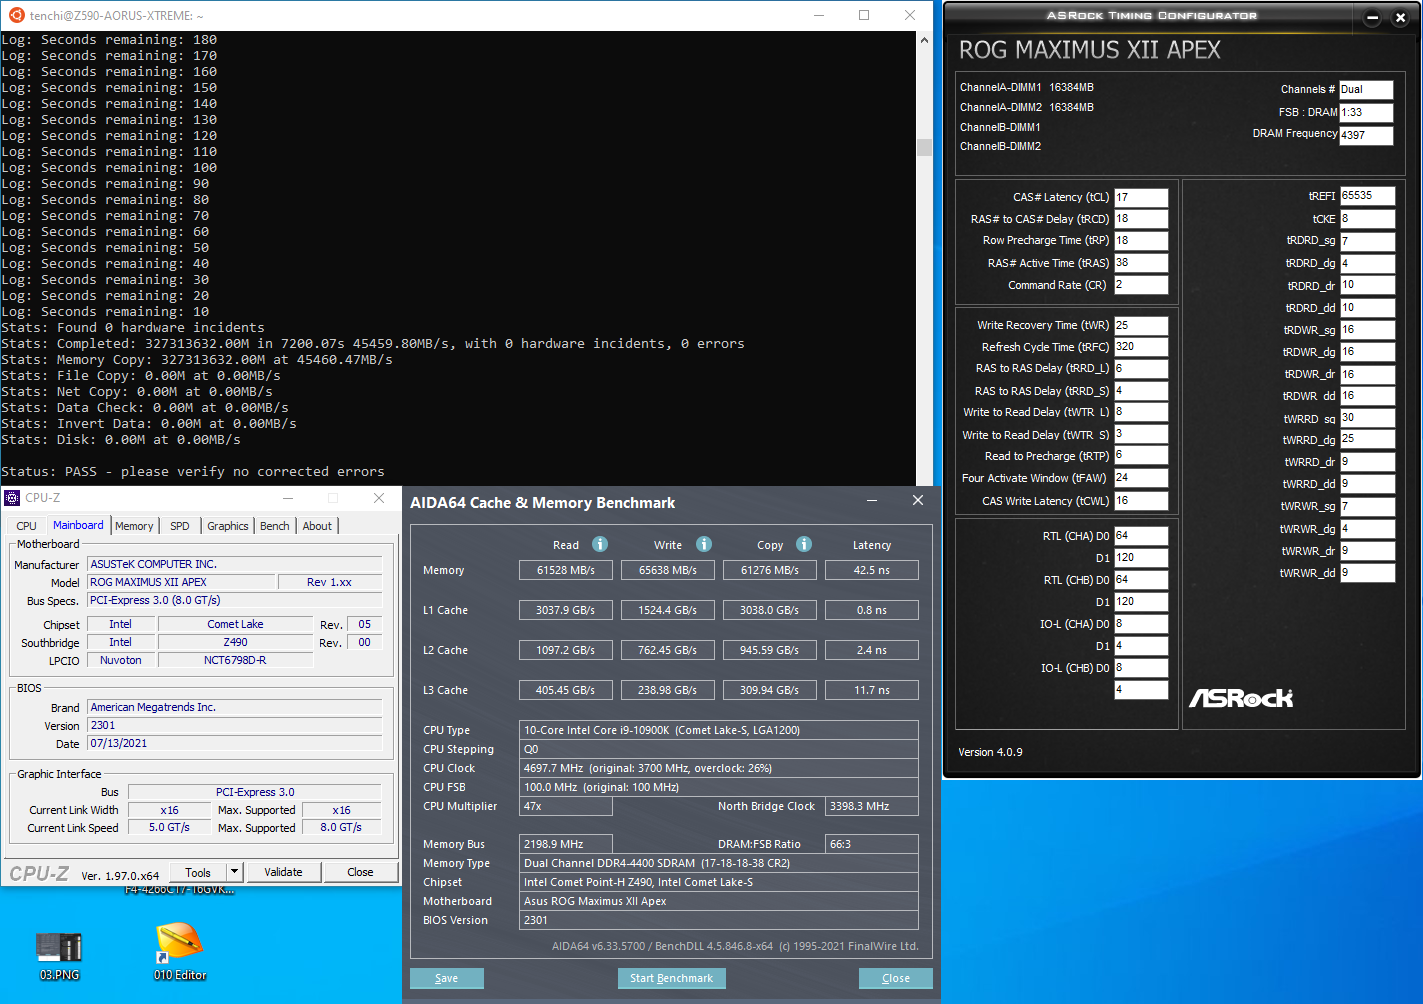Click the CPU Type field in AIDA64
The height and width of the screenshot is (1004, 1423).
[x=718, y=730]
